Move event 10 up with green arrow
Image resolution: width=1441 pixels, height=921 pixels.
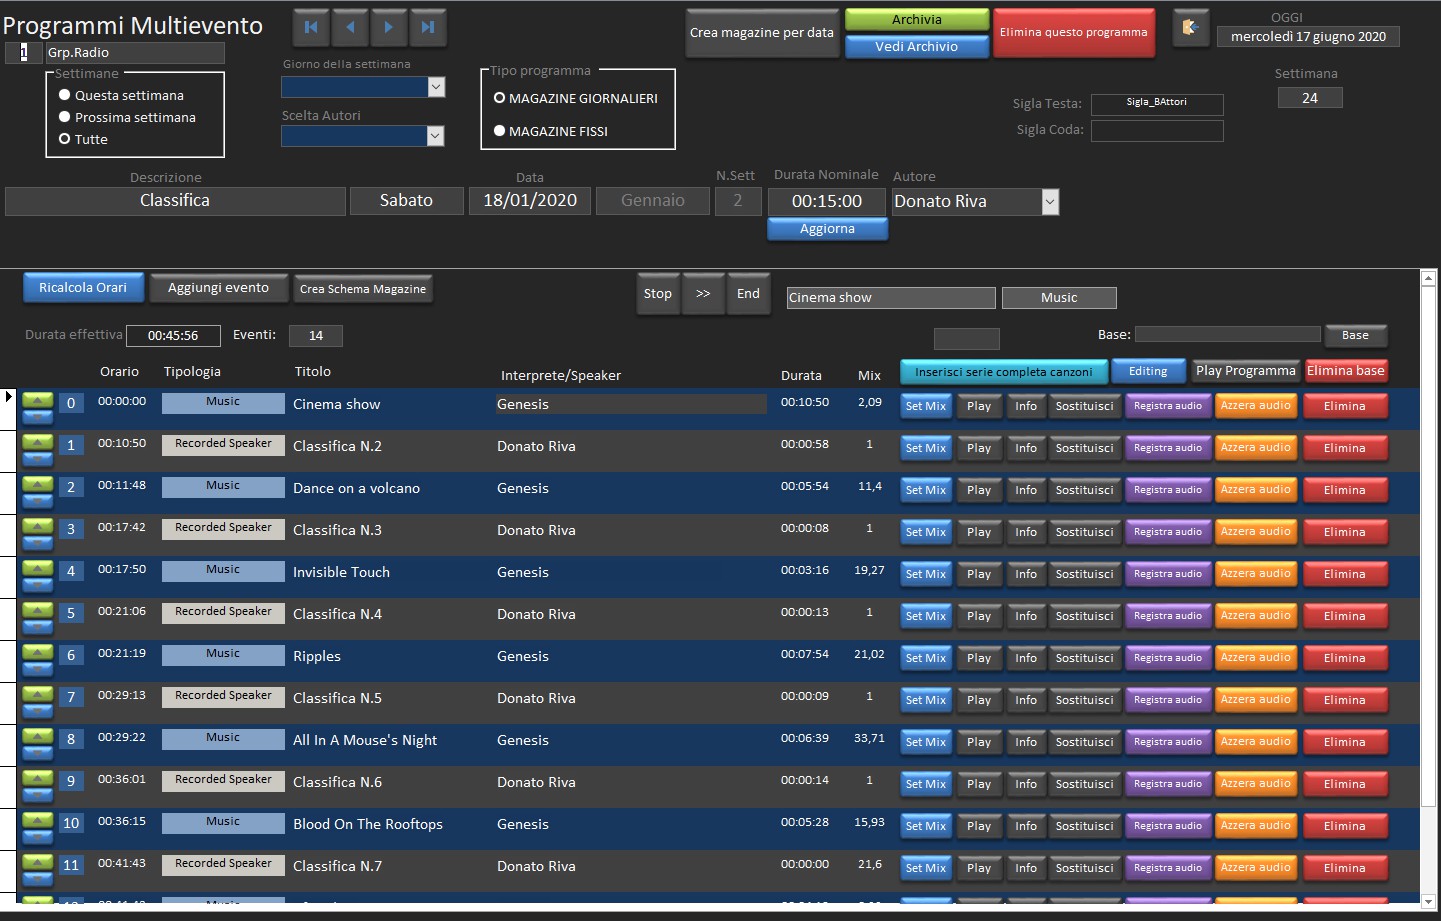(x=38, y=819)
